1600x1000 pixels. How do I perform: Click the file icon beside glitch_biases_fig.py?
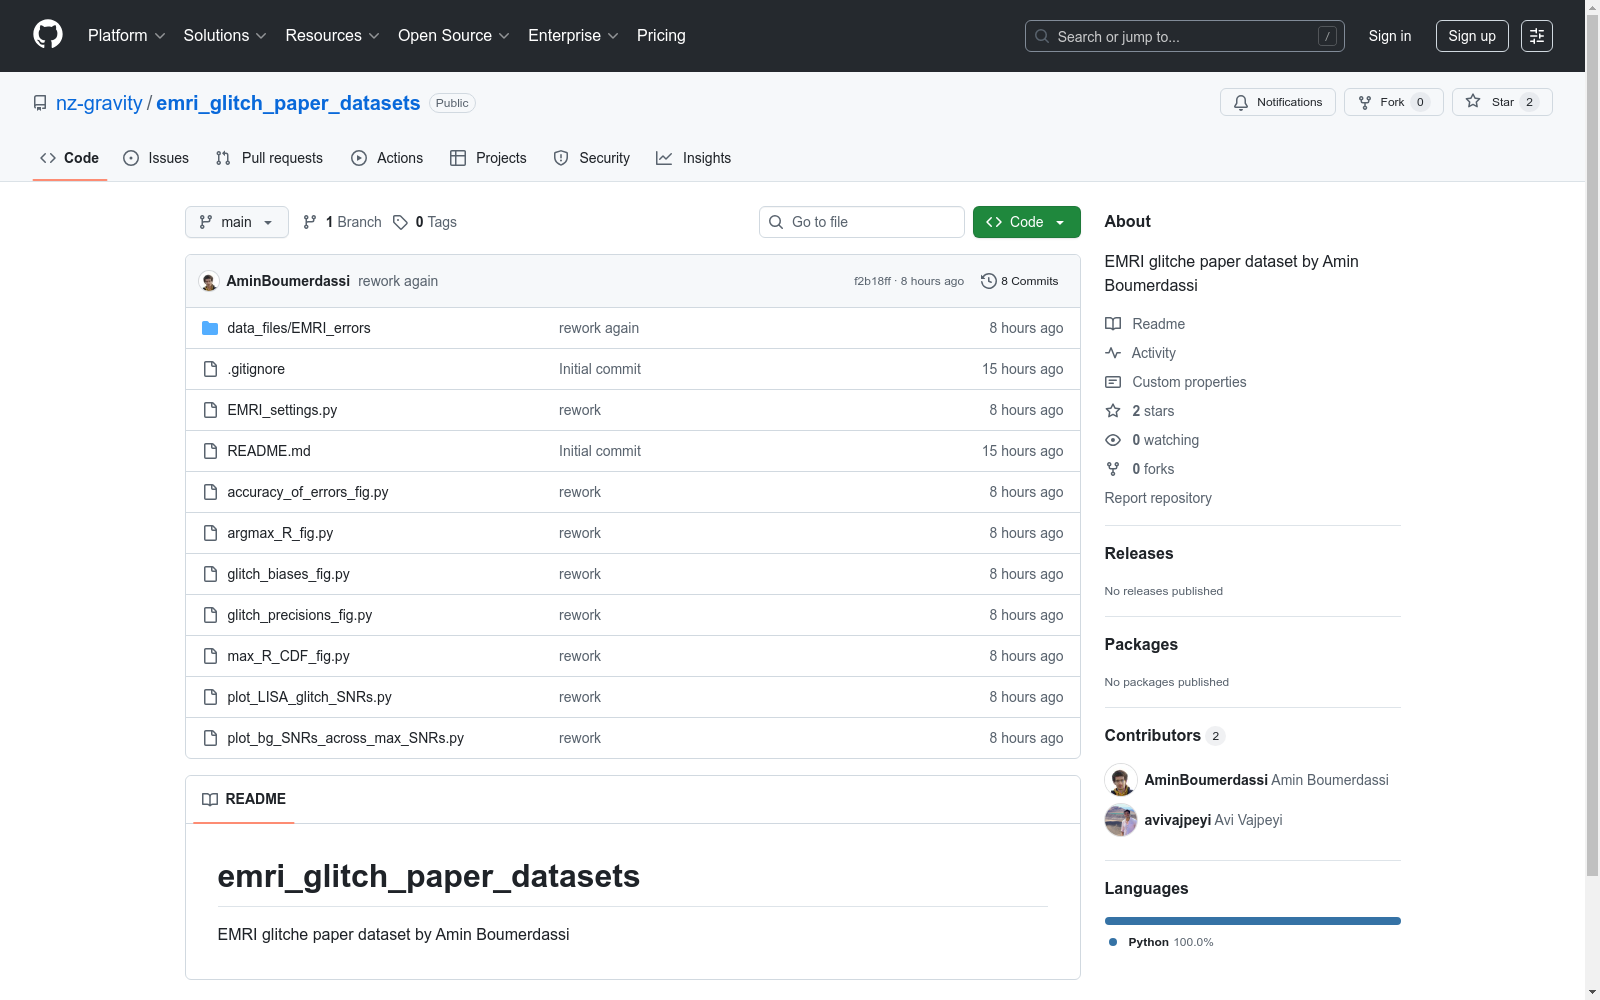(x=210, y=574)
